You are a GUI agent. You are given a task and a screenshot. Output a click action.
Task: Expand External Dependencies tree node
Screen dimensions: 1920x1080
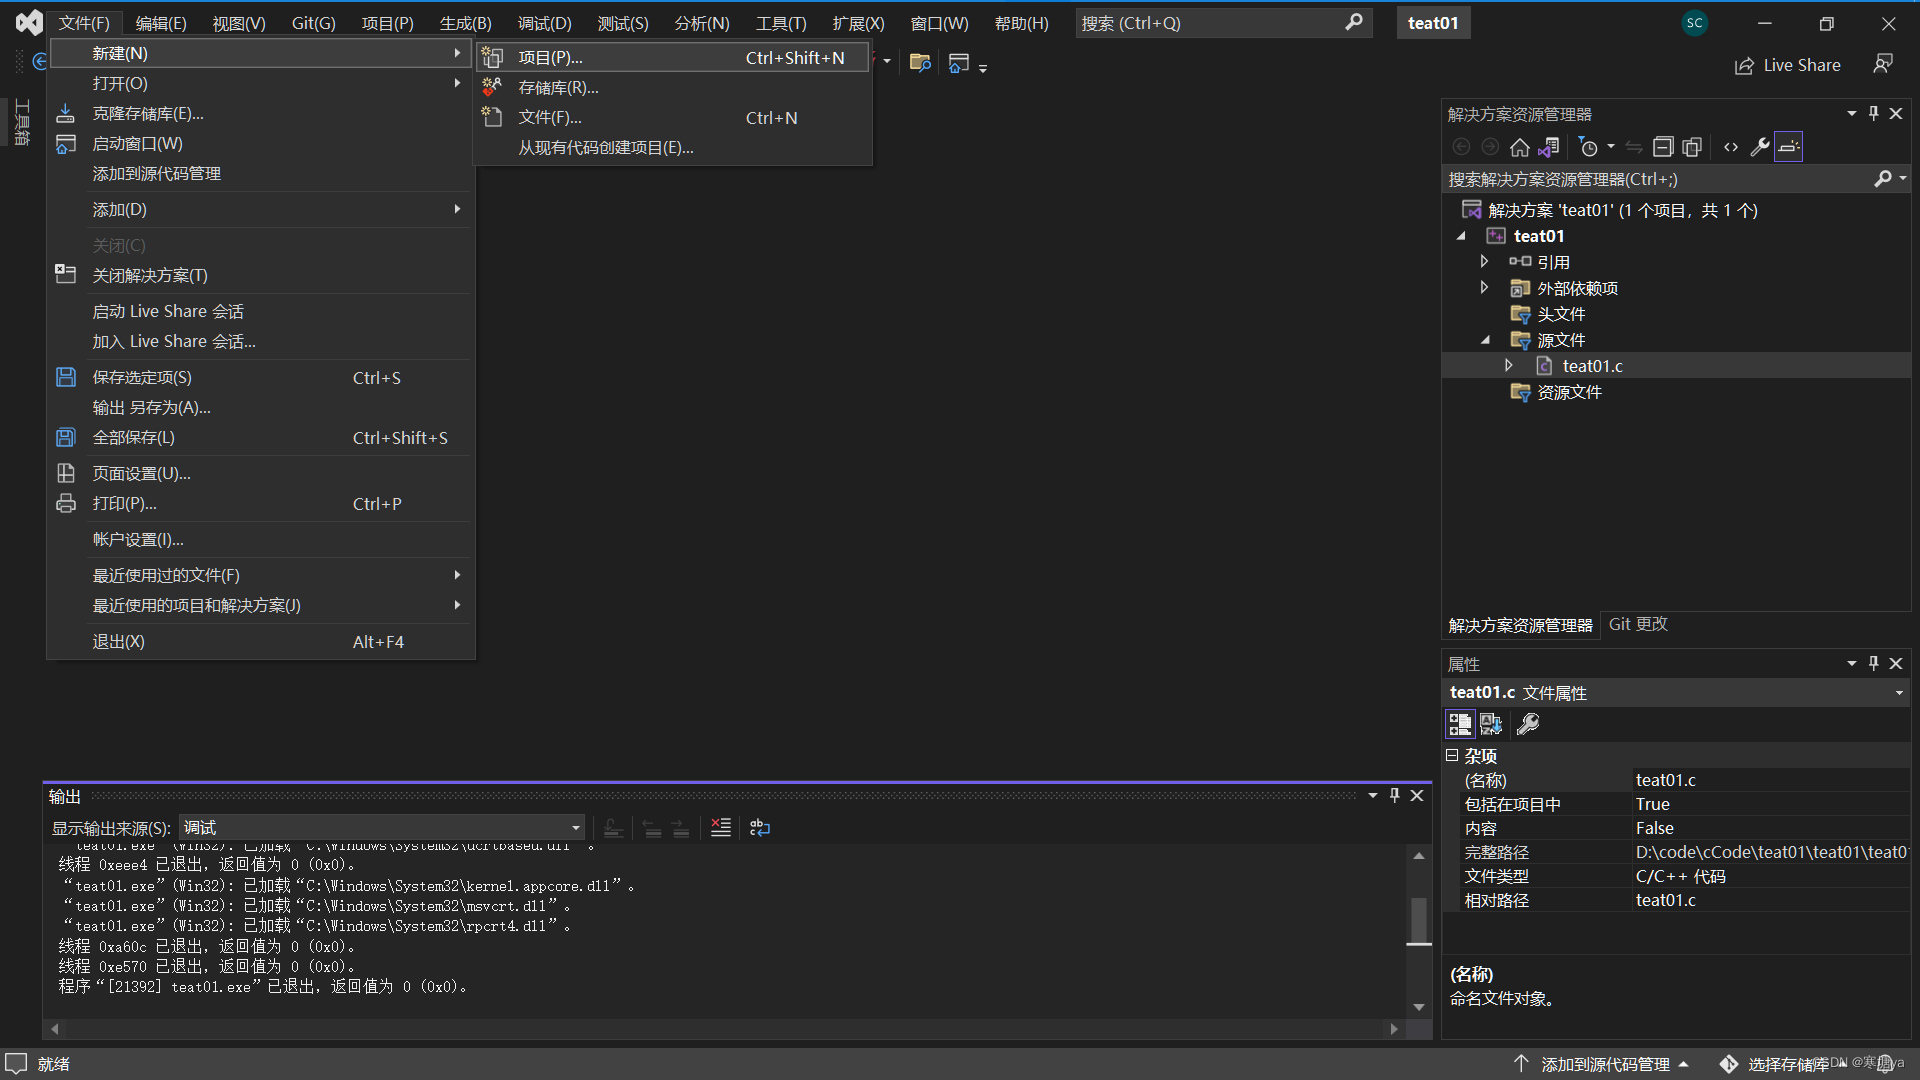coord(1485,288)
